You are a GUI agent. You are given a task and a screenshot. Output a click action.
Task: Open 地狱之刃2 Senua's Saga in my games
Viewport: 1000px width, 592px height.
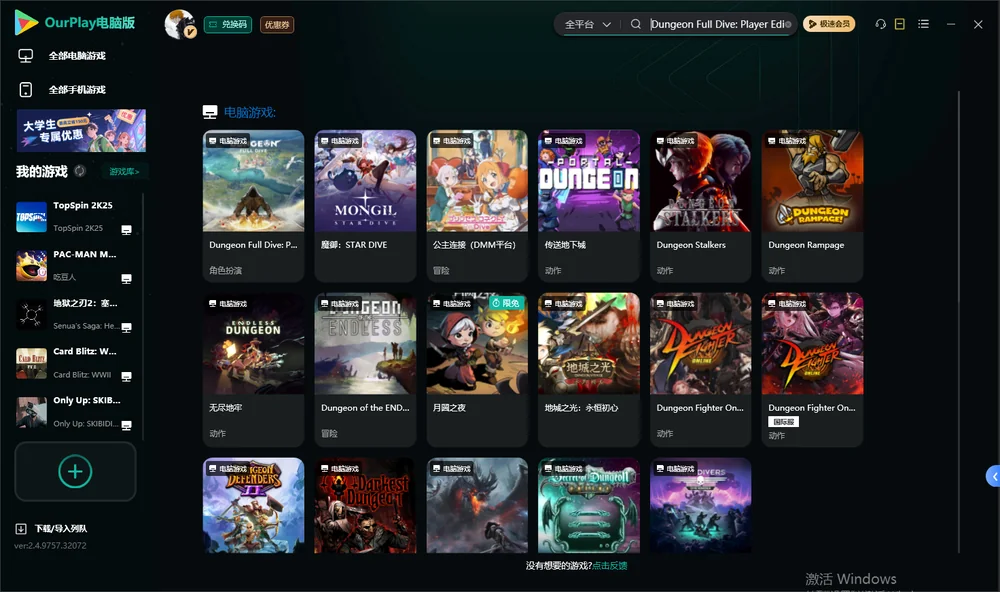click(75, 314)
